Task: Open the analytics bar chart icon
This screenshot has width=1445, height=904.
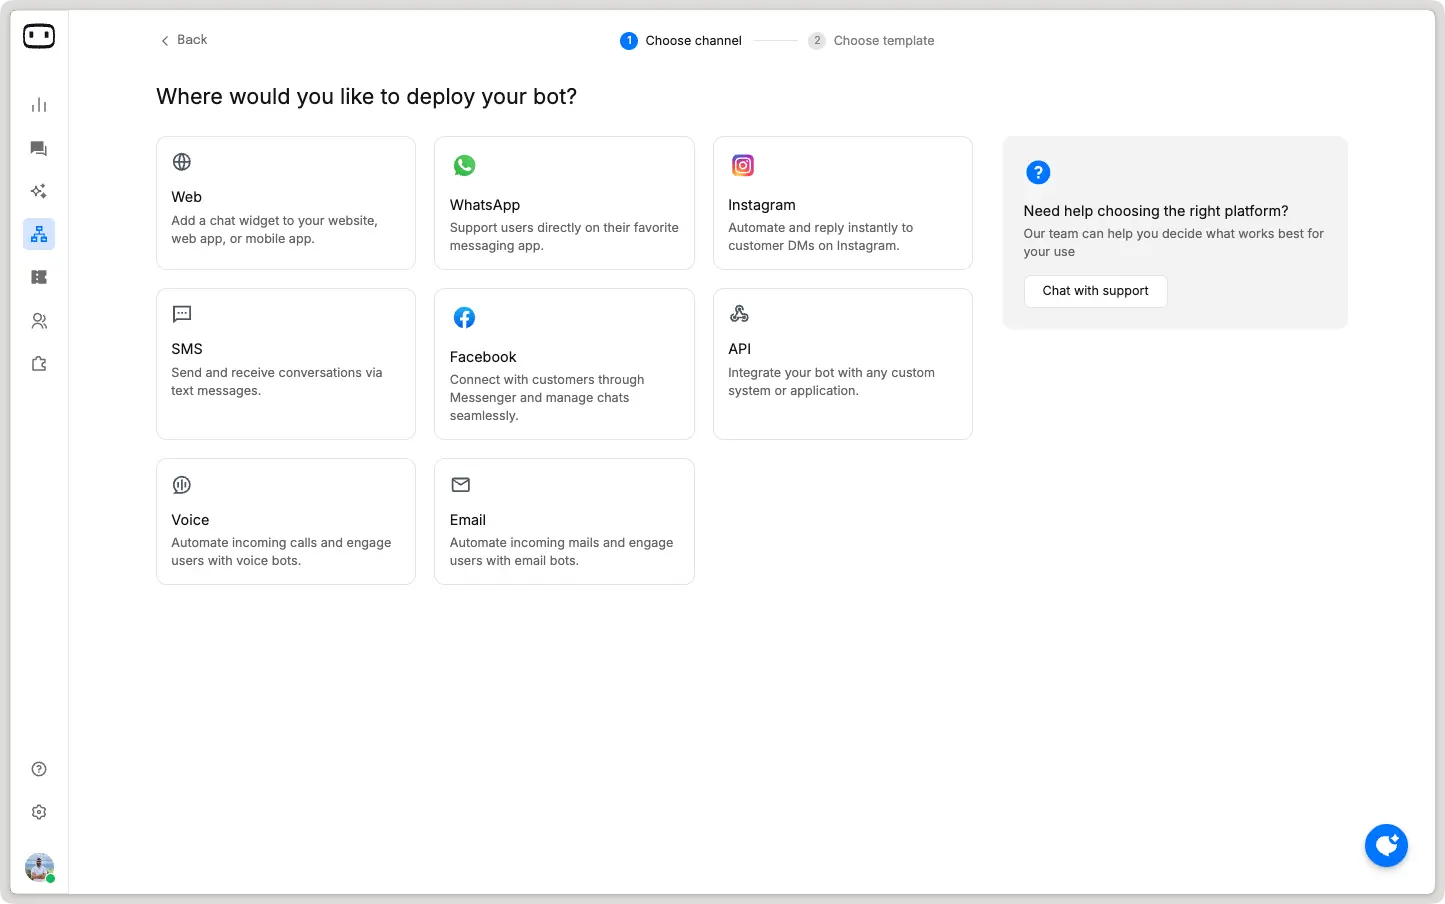Action: [39, 105]
